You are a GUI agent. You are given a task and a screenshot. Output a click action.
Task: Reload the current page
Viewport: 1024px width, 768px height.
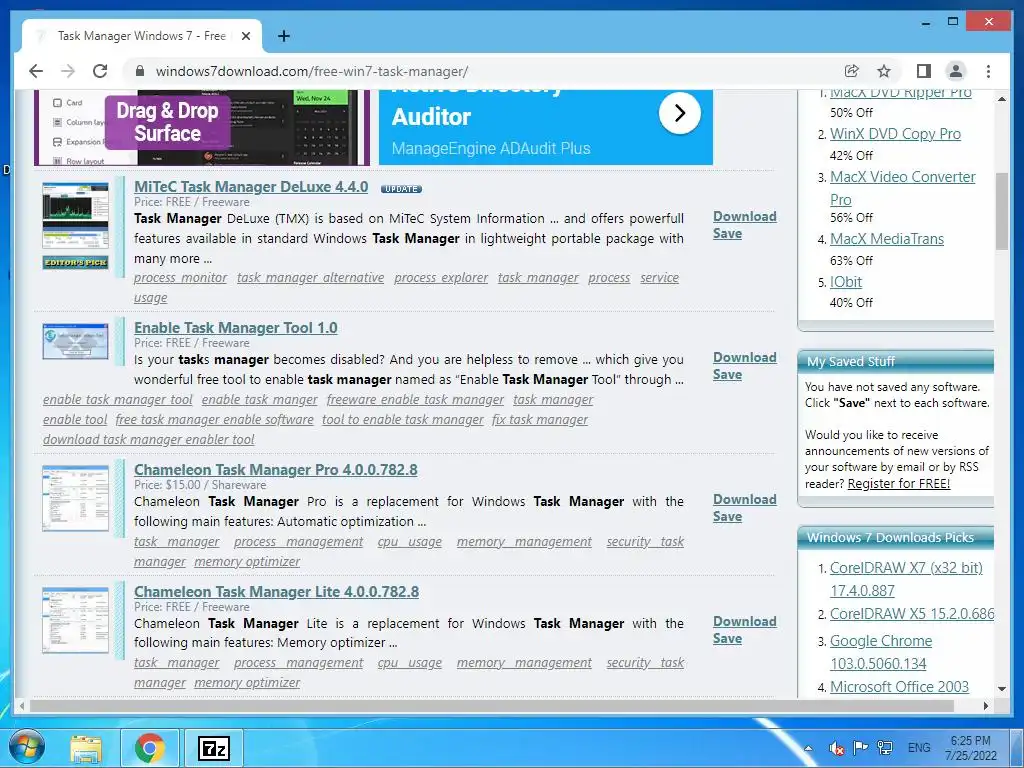pos(100,71)
